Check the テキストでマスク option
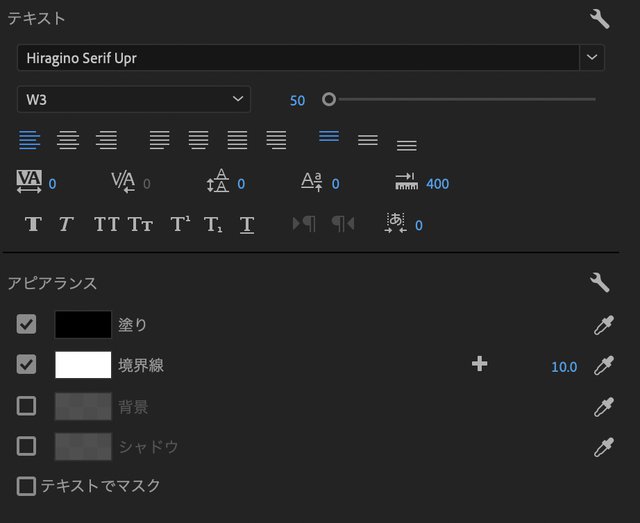 [27, 486]
